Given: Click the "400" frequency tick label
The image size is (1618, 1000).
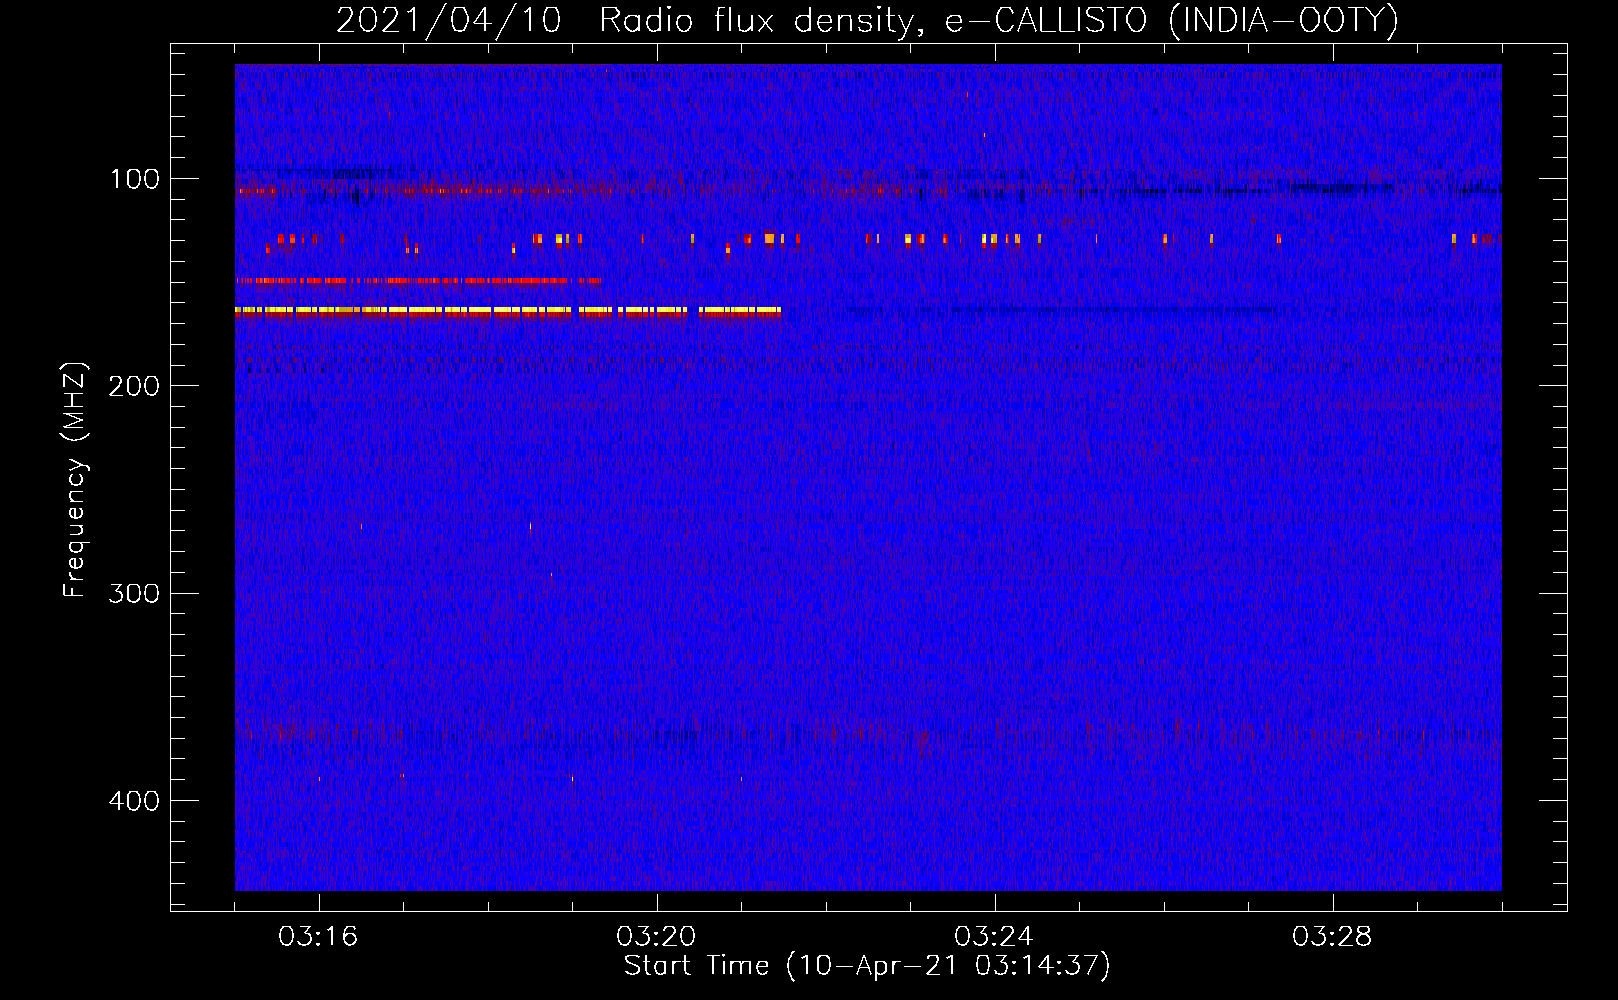Looking at the screenshot, I should (x=135, y=801).
